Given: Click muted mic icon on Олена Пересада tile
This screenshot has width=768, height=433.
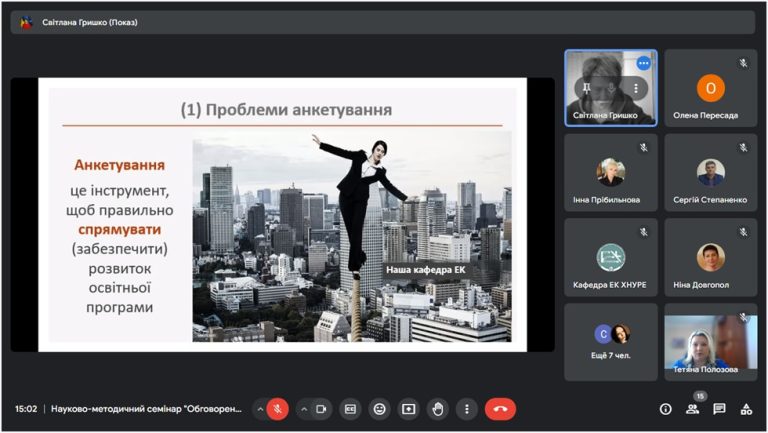Looking at the screenshot, I should point(744,63).
